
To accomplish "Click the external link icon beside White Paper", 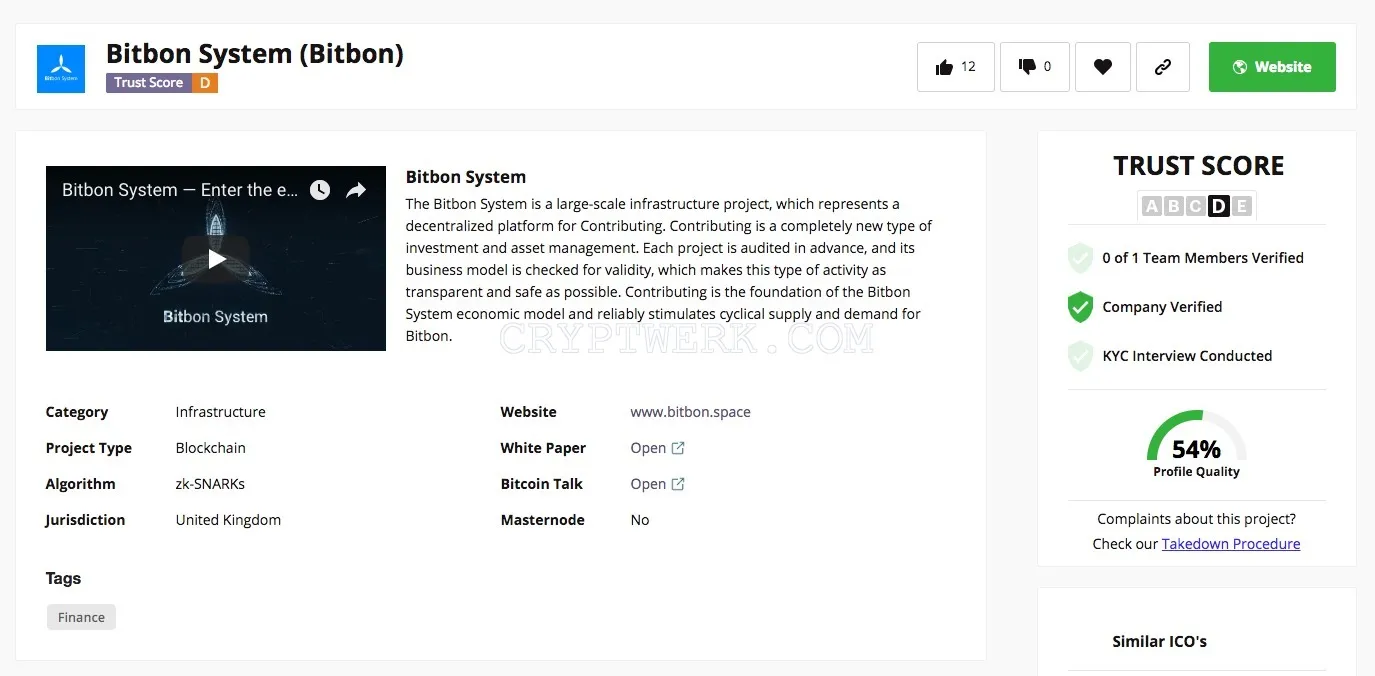I will (x=678, y=448).
